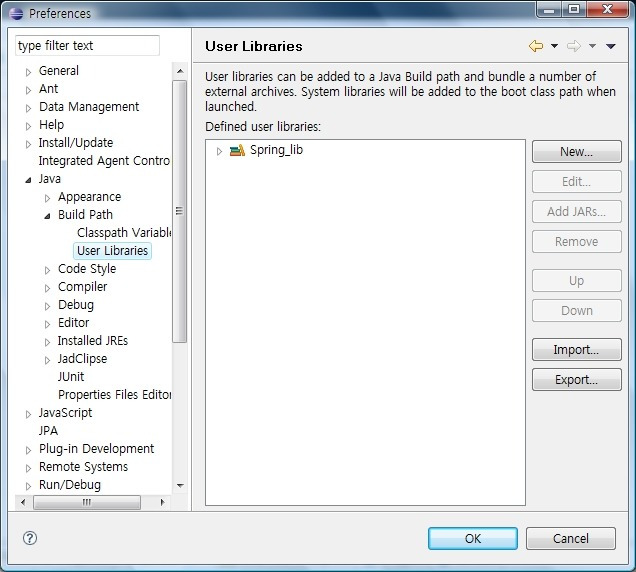Viewport: 636px width, 572px height.
Task: Expand the Debug node under Java
Action: pos(47,306)
